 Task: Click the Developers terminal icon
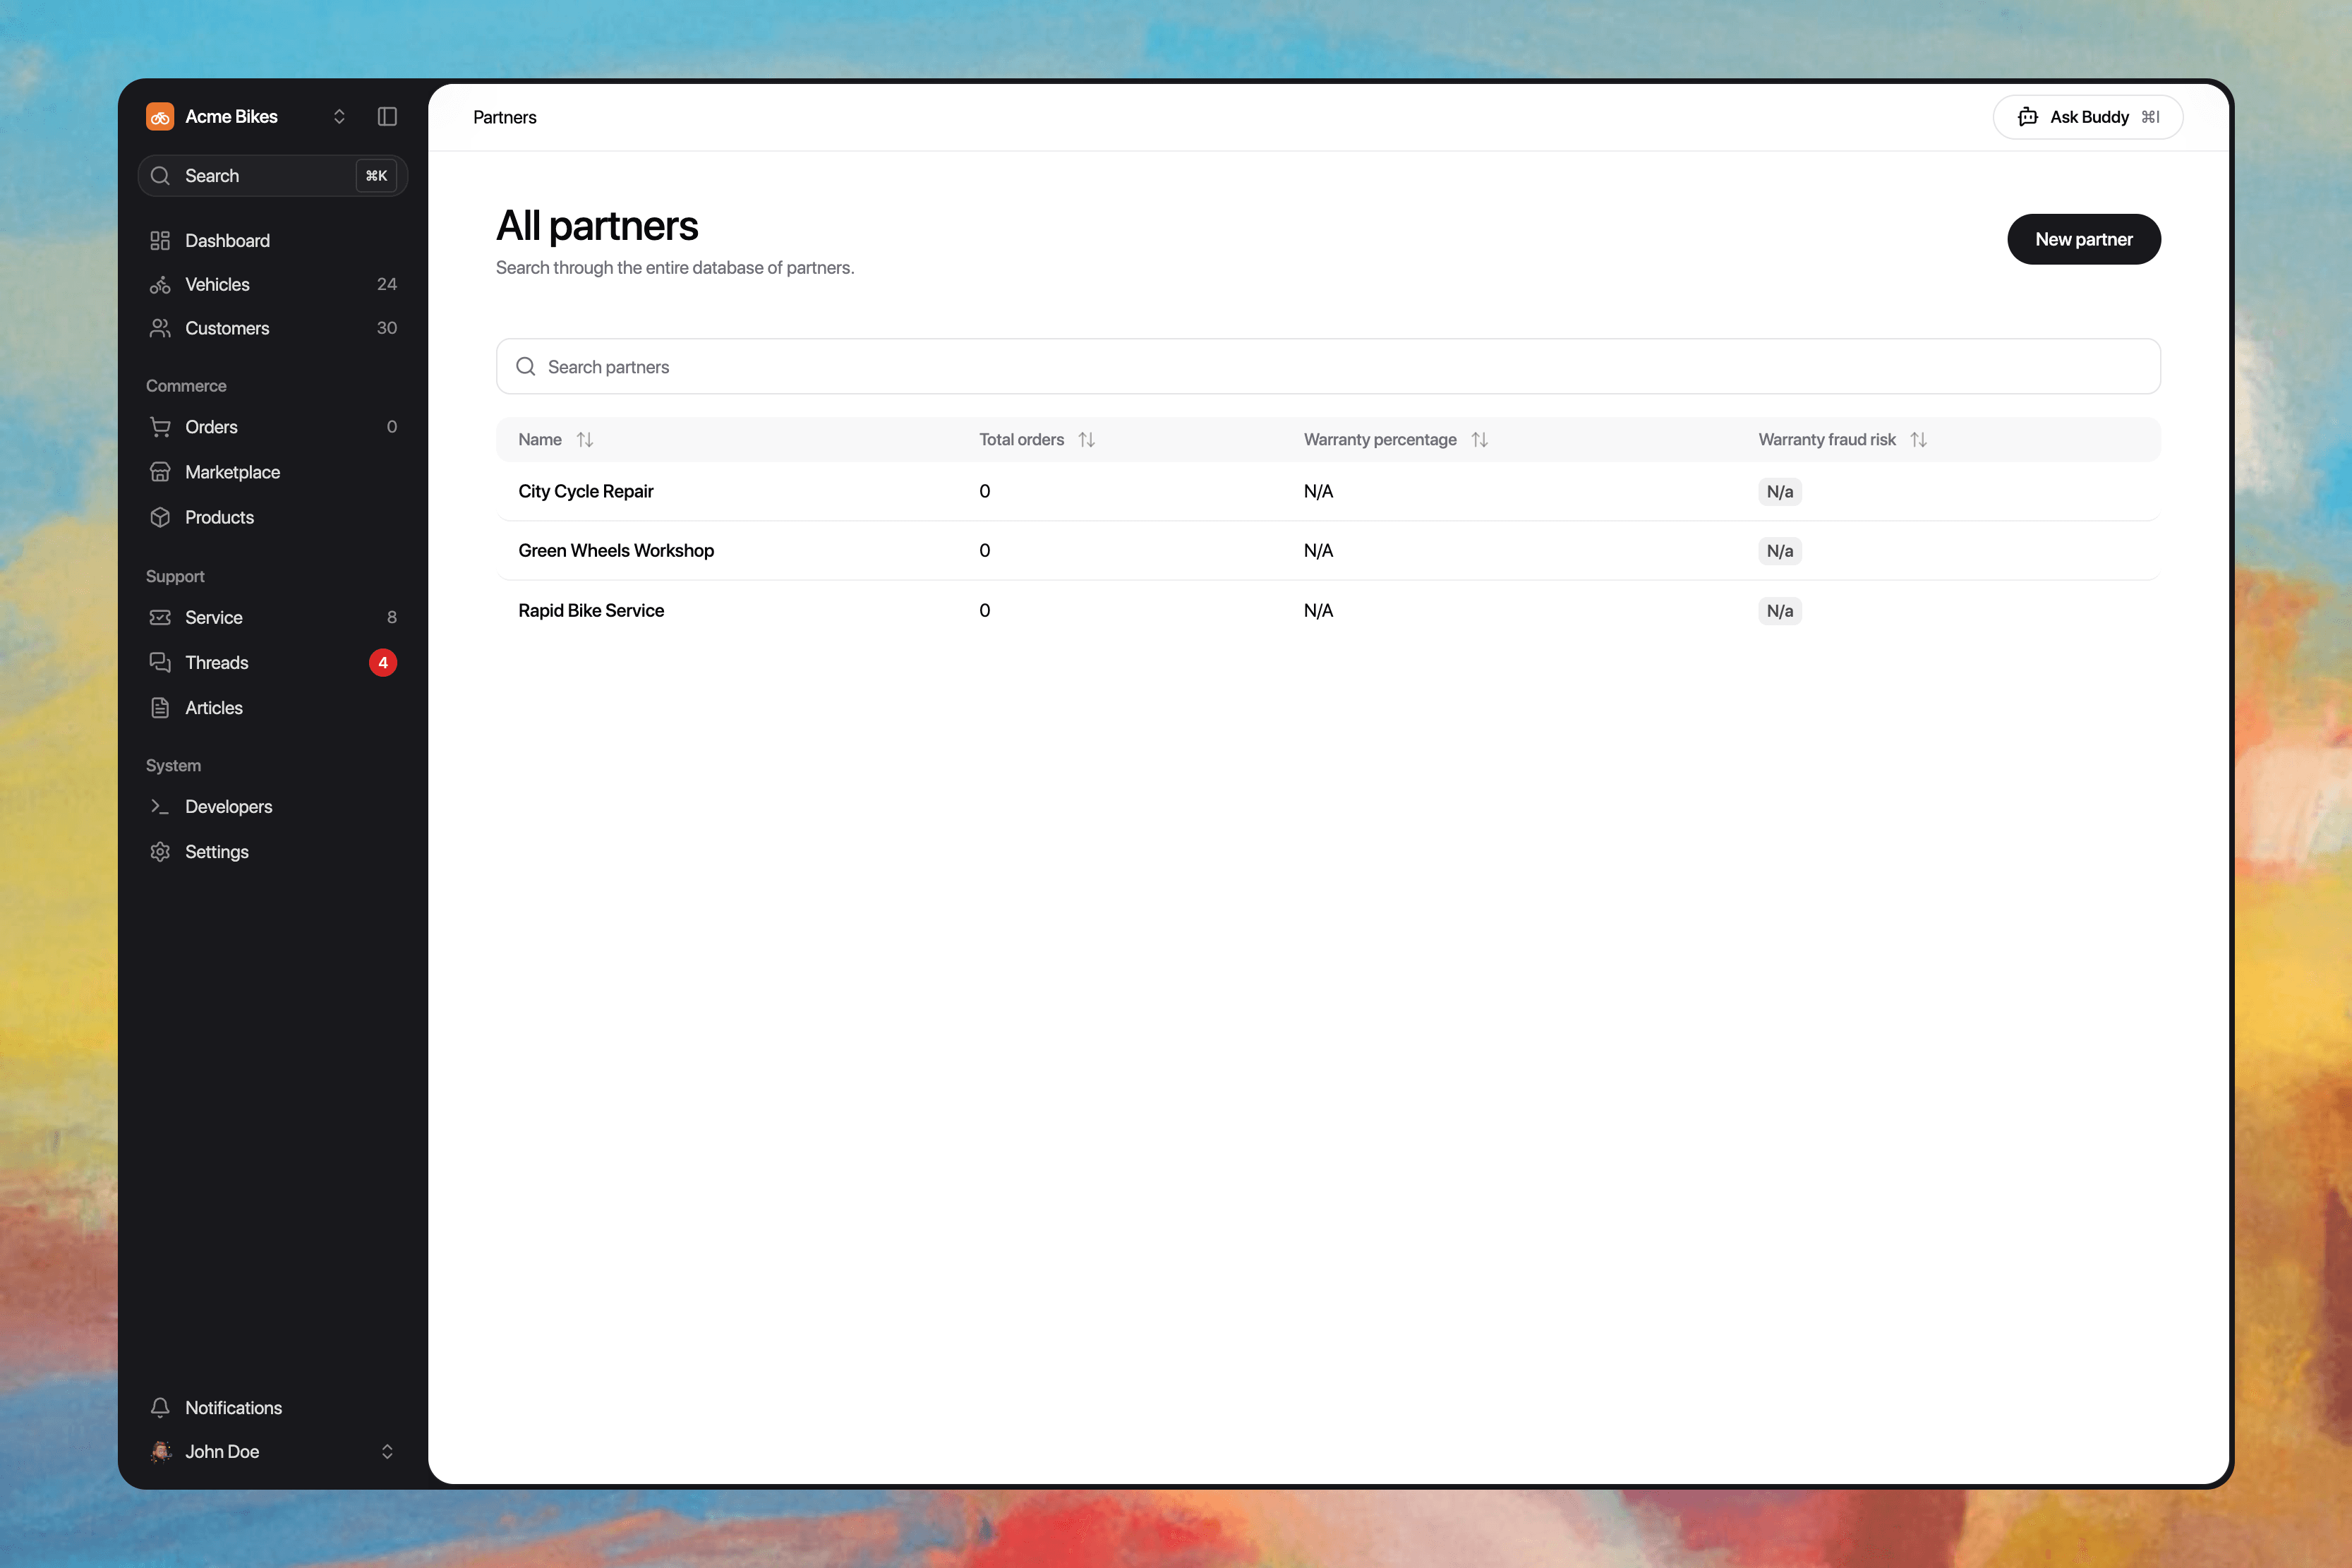(x=160, y=806)
